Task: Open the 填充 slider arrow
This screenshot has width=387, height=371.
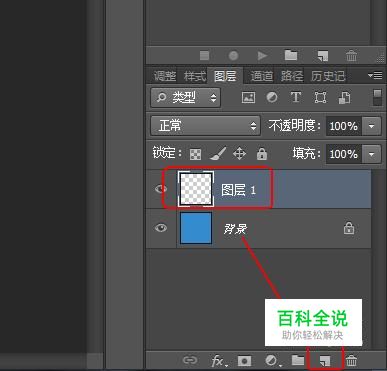Action: (x=371, y=154)
